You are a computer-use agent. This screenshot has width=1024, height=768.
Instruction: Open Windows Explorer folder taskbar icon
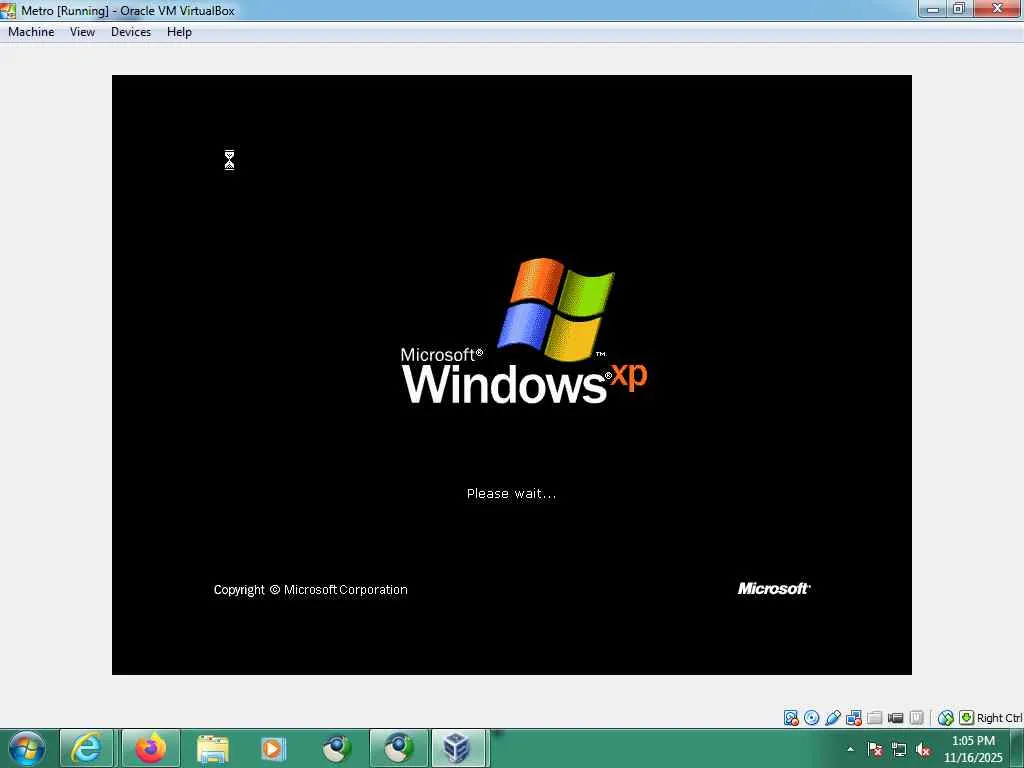point(212,748)
